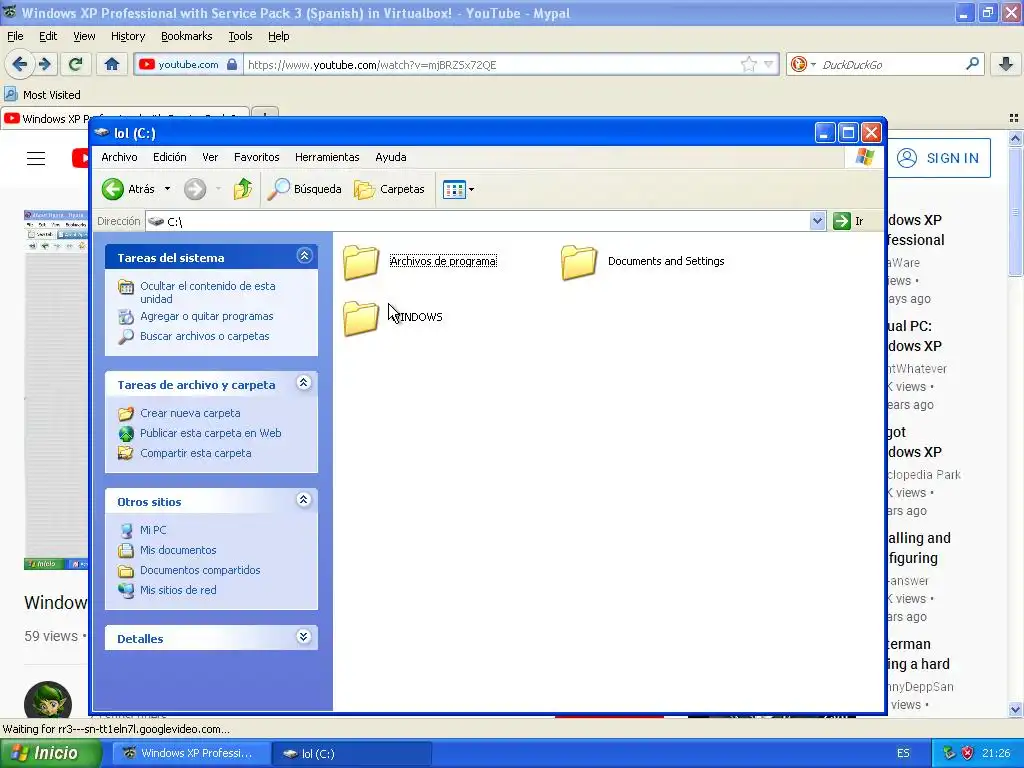1024x768 pixels.
Task: Select Archivos de programa folder icon
Action: click(x=361, y=262)
